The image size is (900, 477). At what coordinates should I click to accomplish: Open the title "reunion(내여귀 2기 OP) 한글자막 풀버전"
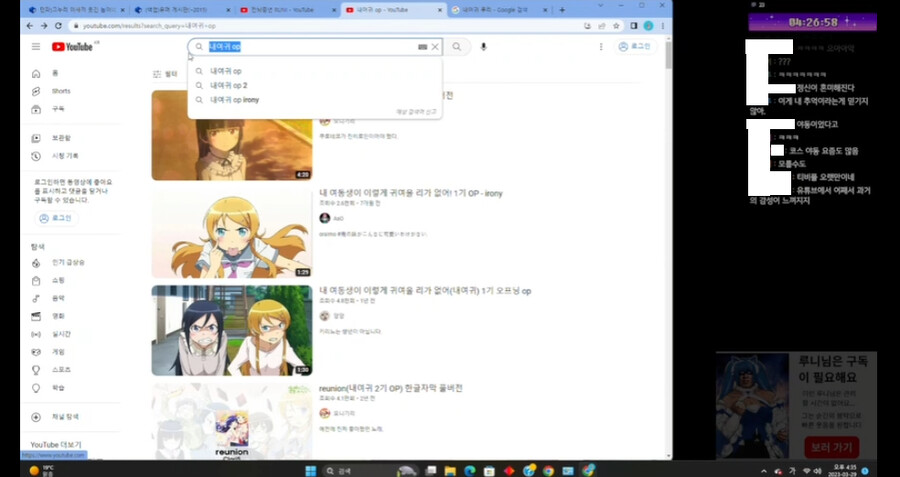tap(390, 389)
